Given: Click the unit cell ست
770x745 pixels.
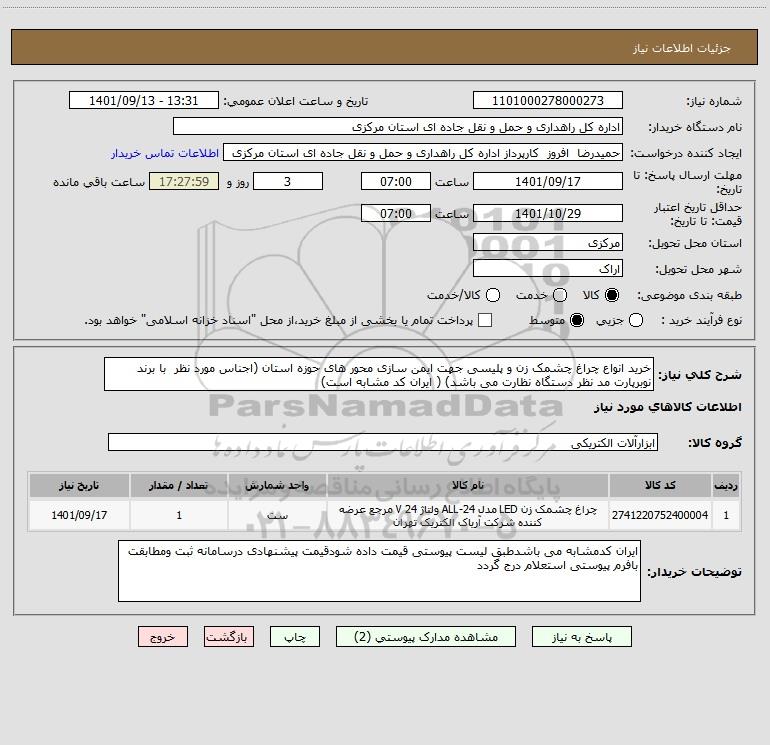Looking at the screenshot, I should pyautogui.click(x=277, y=515).
